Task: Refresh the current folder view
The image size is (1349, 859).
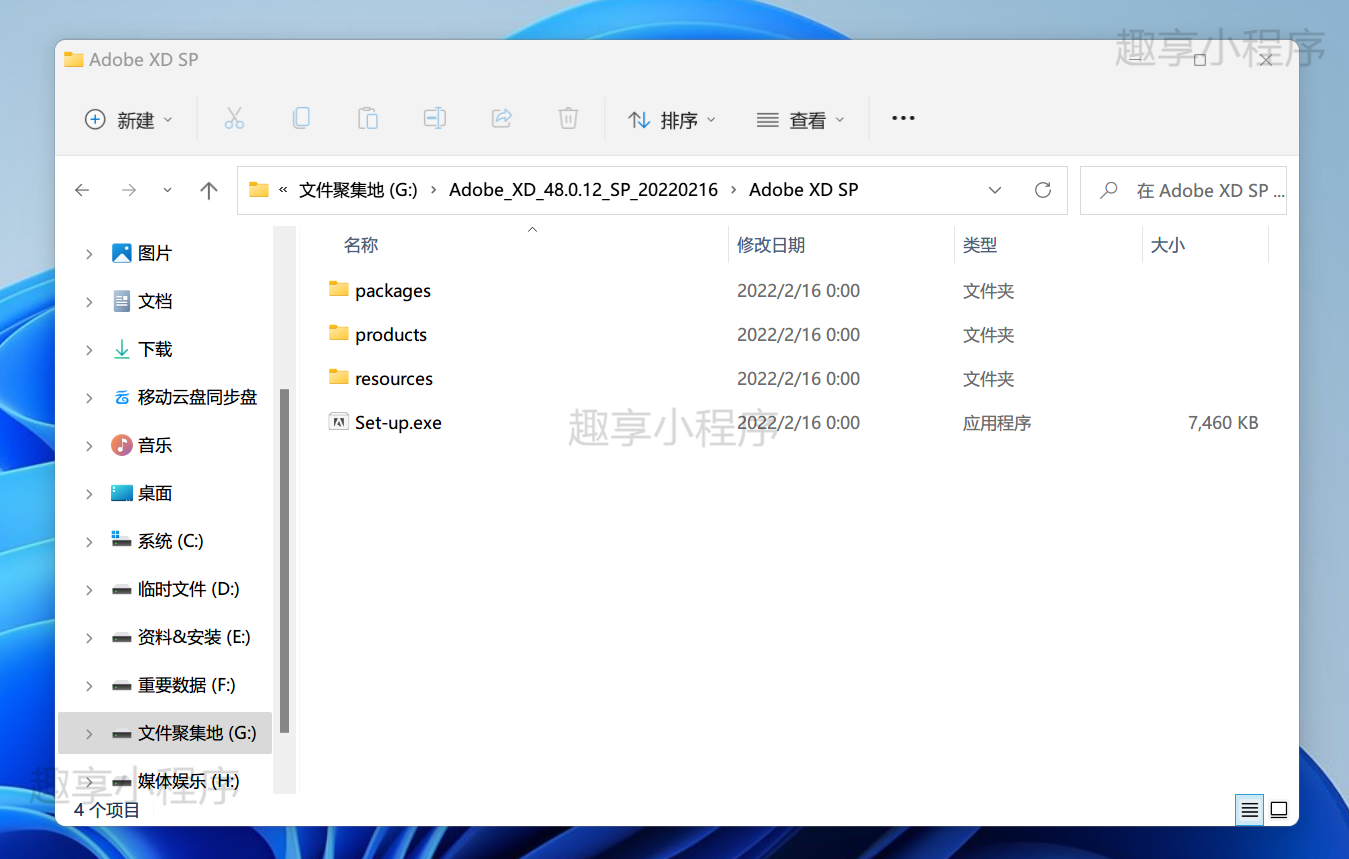Action: pos(1043,190)
